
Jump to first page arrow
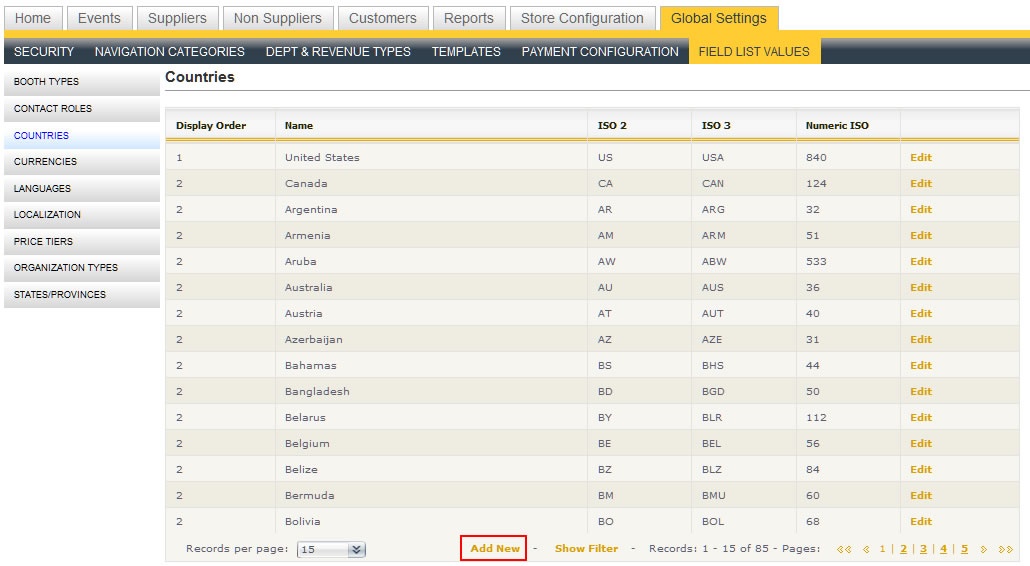pos(845,549)
